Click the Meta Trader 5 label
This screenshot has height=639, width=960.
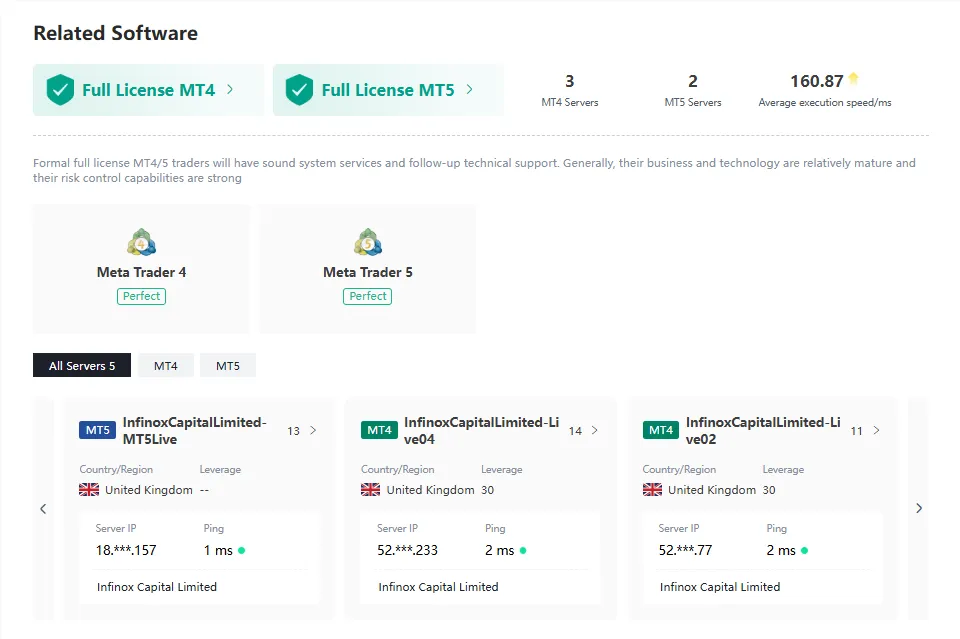(x=368, y=272)
